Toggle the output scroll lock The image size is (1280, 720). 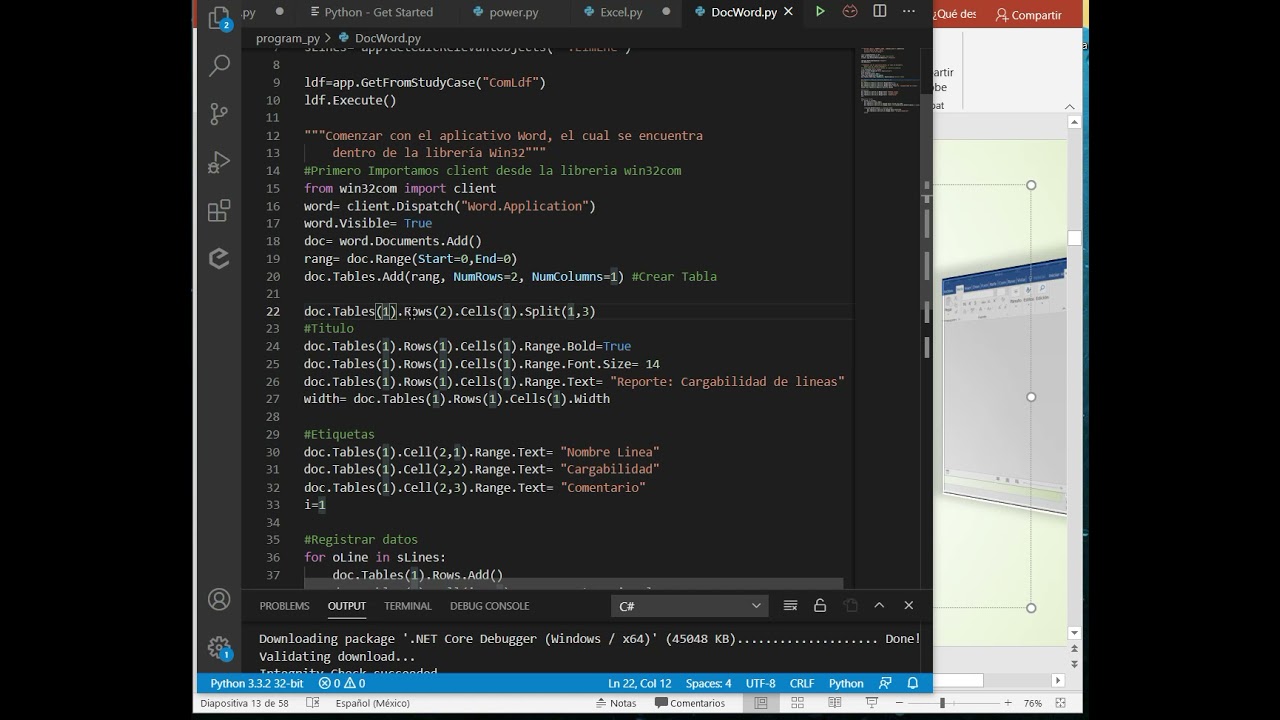pos(820,605)
